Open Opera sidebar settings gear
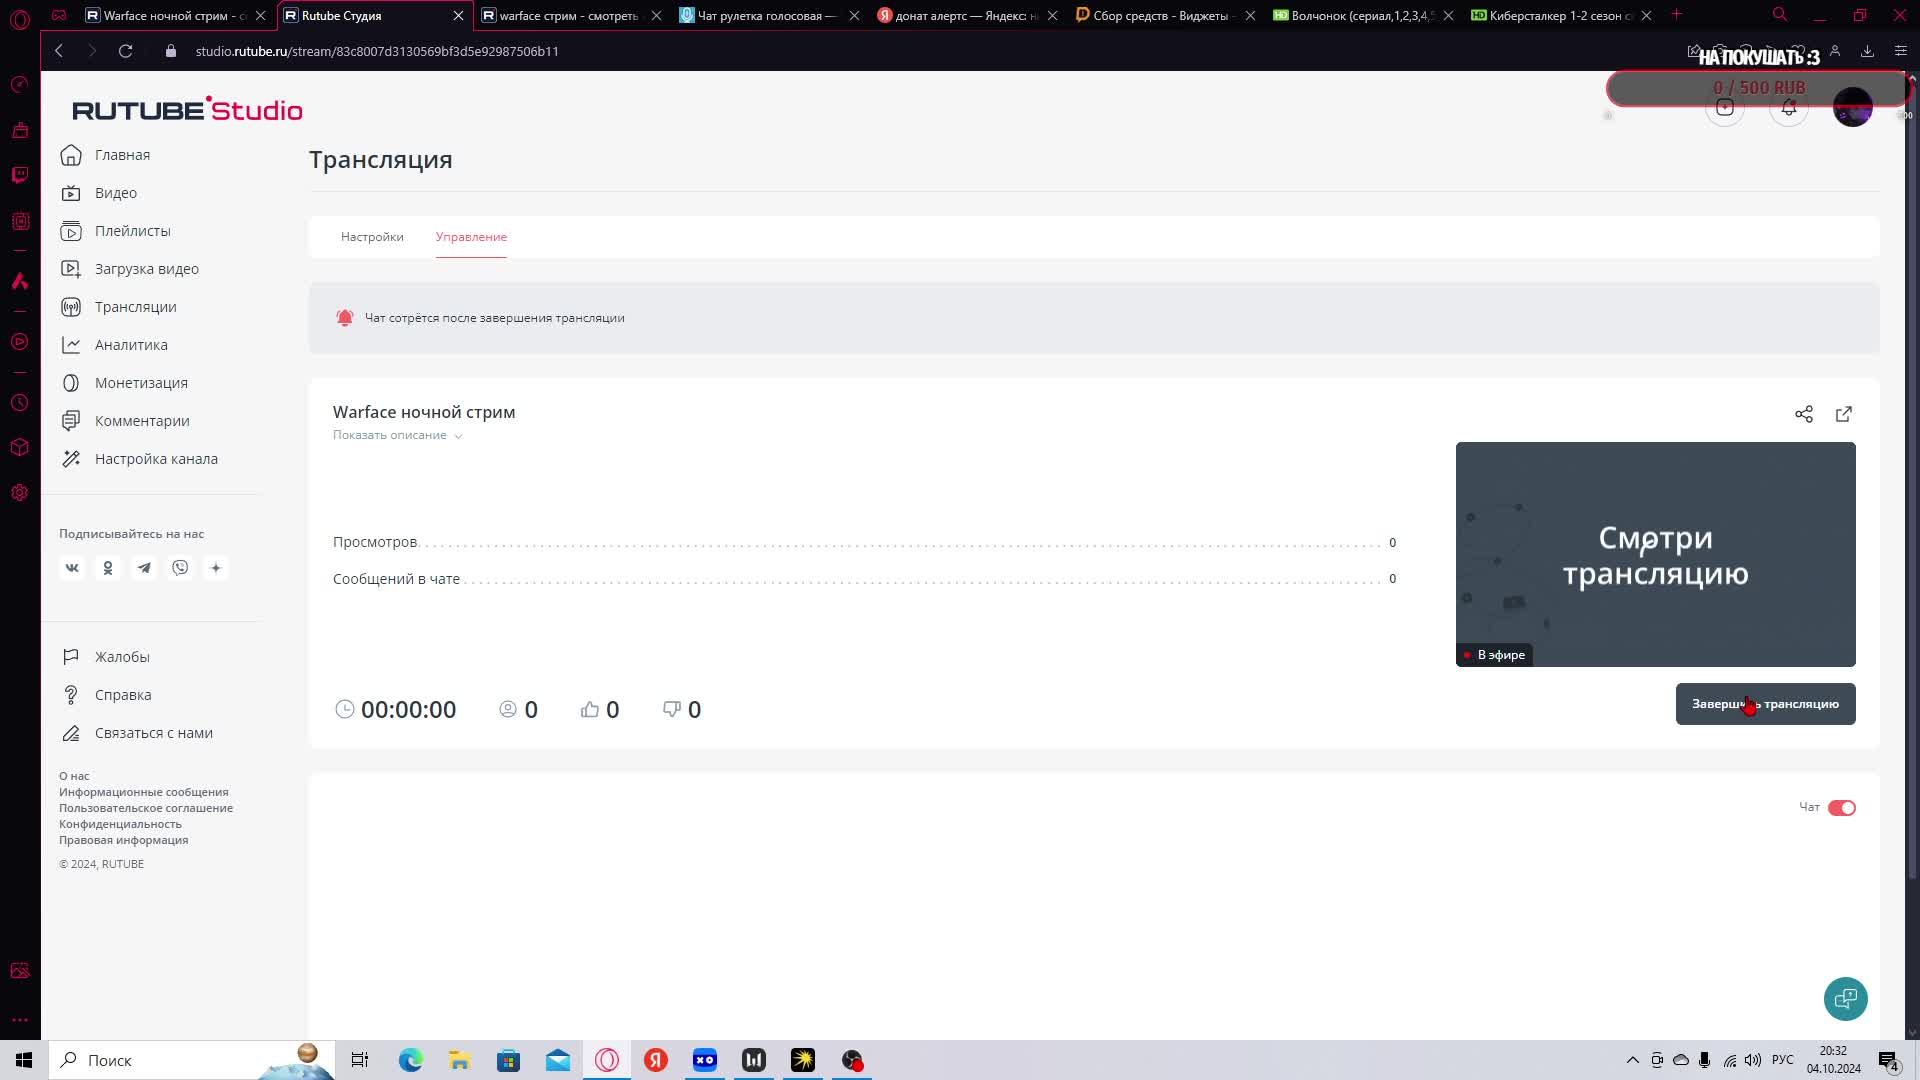The image size is (1920, 1080). [x=19, y=493]
